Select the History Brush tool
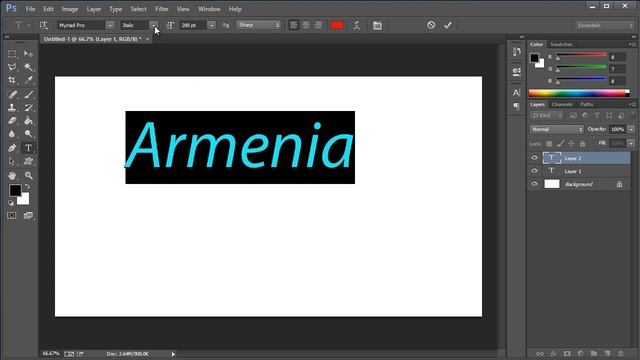 click(x=28, y=108)
